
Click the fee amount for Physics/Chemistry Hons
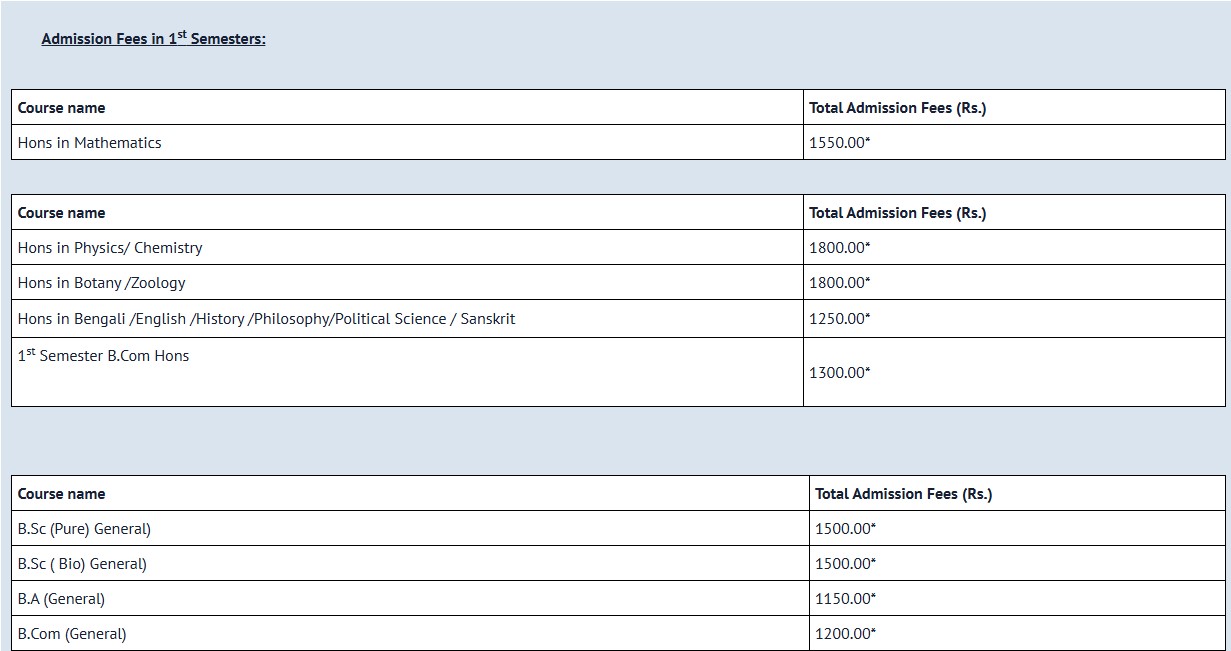(839, 248)
